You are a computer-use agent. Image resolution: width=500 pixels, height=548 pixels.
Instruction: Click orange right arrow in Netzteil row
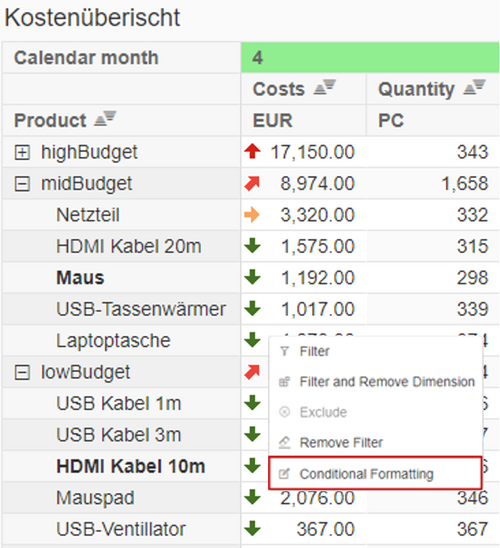(x=252, y=215)
